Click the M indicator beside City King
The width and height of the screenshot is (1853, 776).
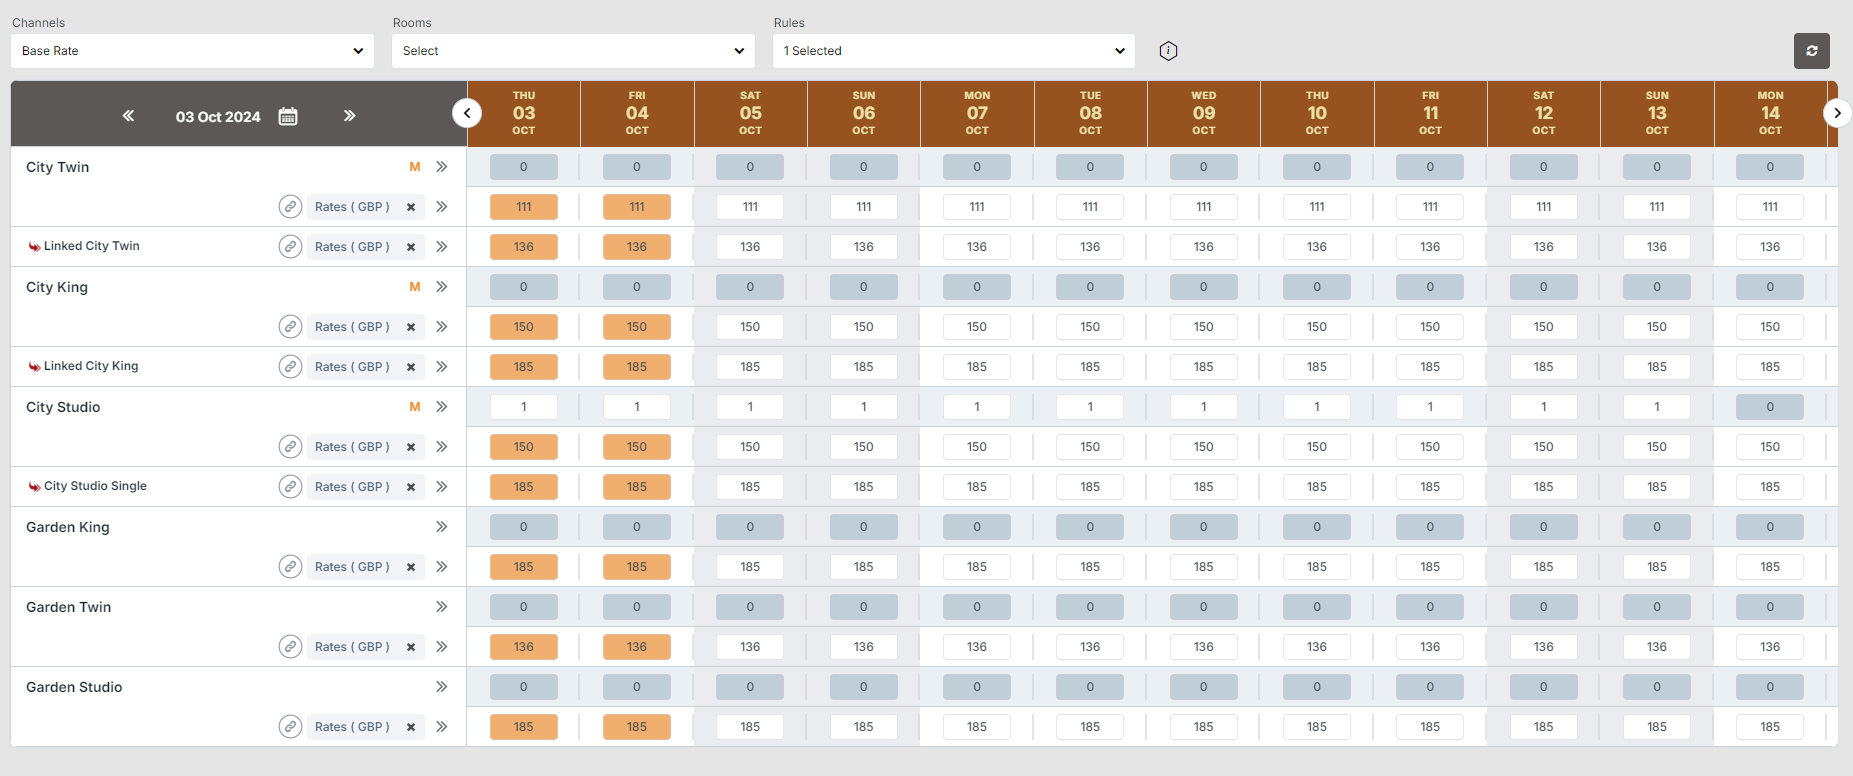(415, 287)
